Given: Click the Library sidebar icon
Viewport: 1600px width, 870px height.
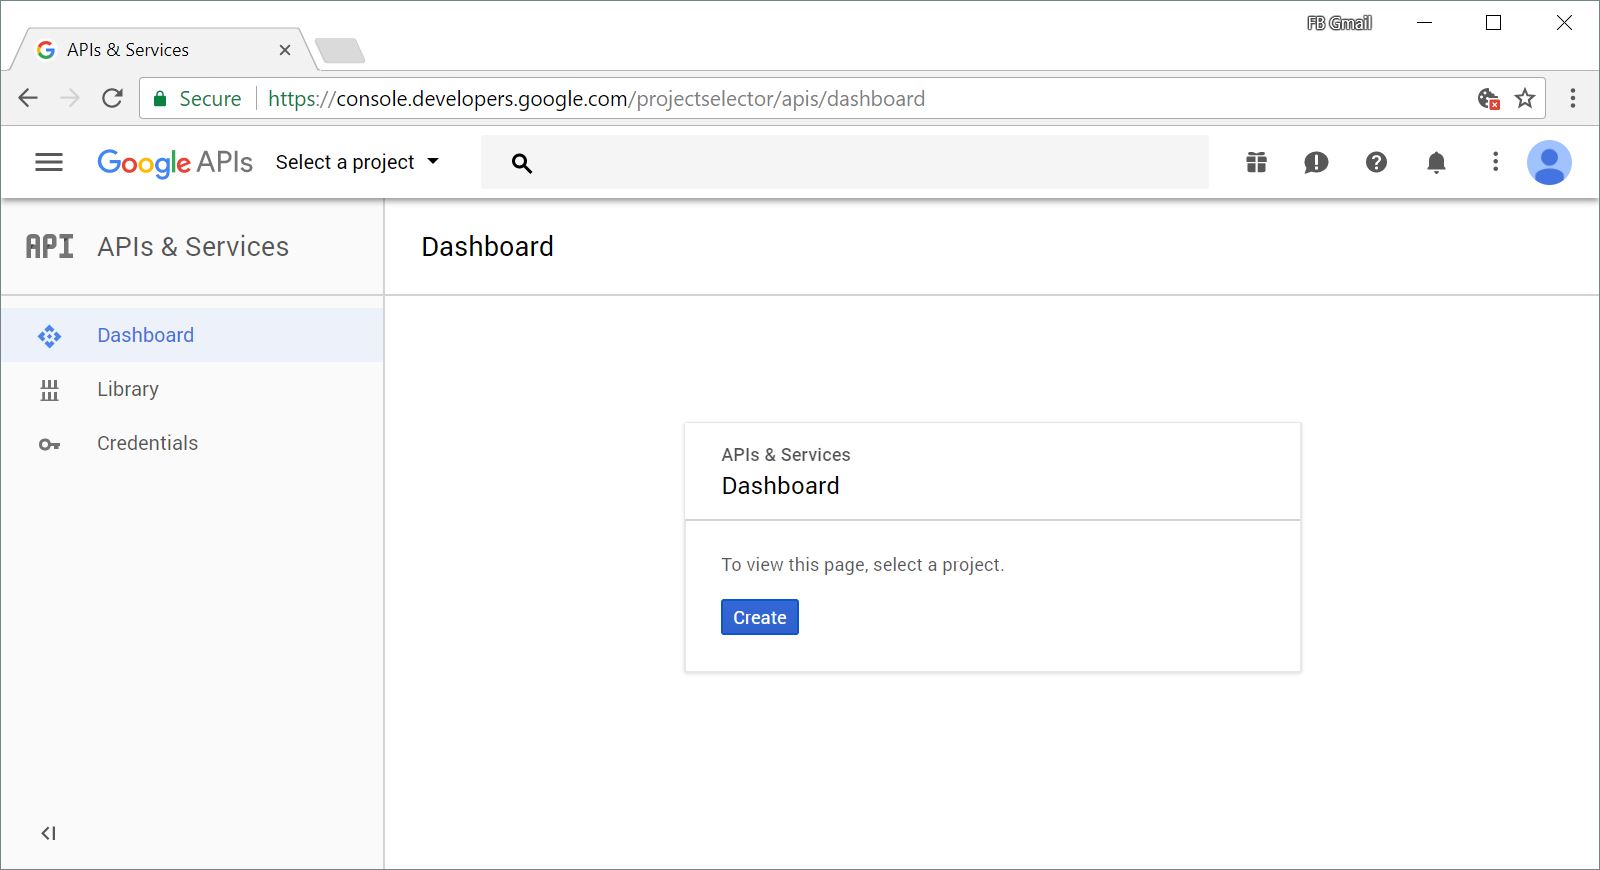Looking at the screenshot, I should coord(49,390).
